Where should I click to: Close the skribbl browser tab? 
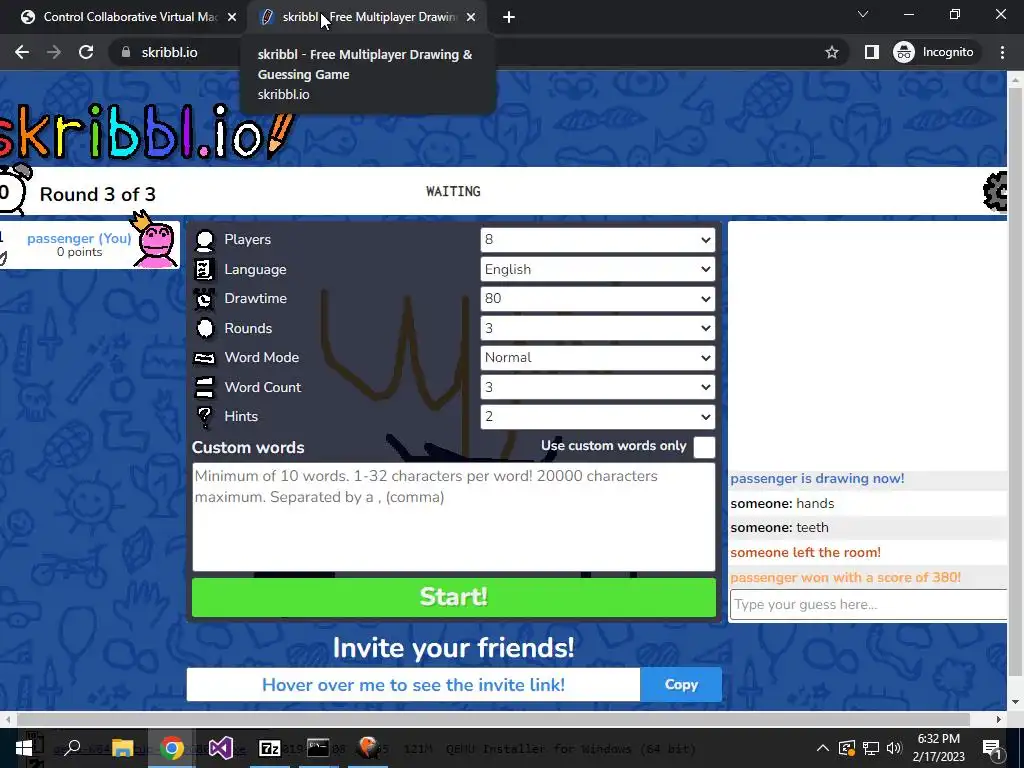[x=471, y=18]
